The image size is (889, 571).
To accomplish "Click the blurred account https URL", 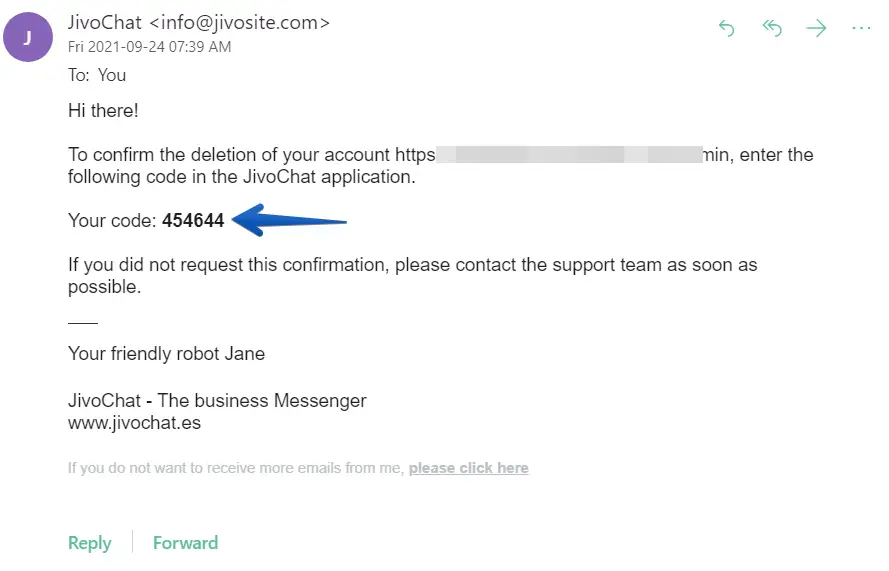I will 565,155.
